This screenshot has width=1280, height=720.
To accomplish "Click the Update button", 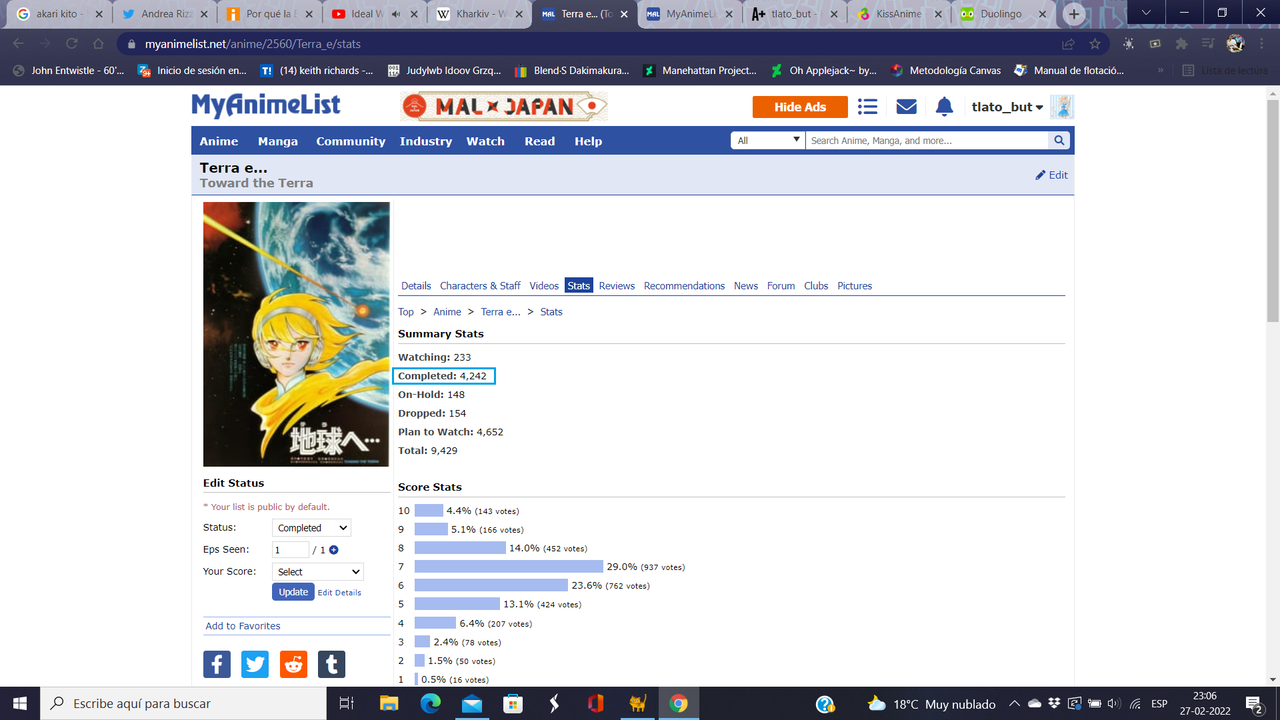I will coord(292,591).
